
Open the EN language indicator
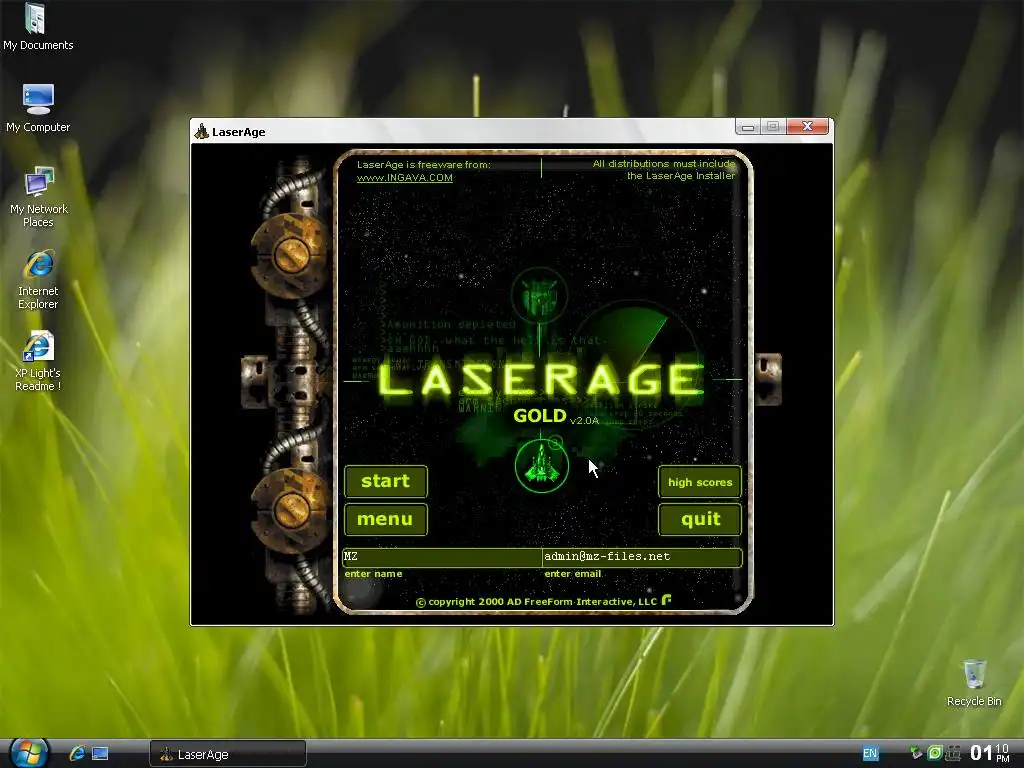coord(870,753)
